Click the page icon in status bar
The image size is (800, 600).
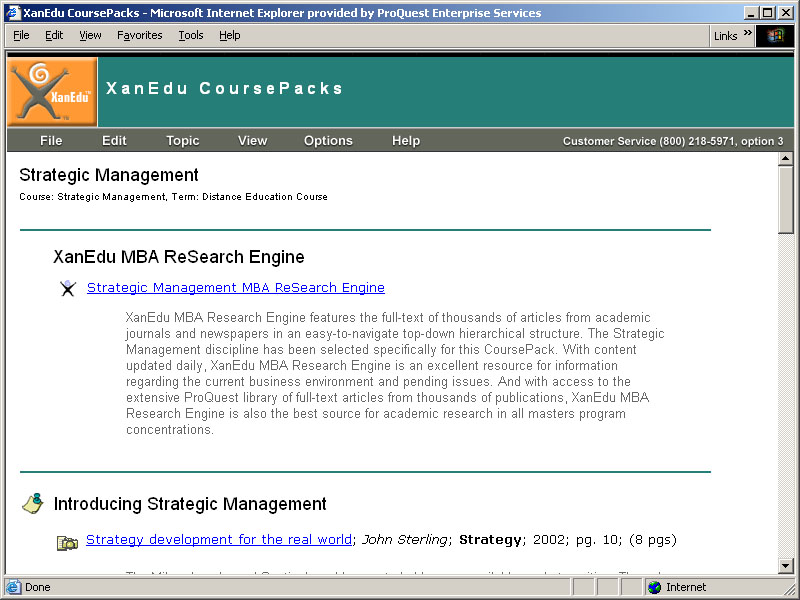click(x=13, y=587)
